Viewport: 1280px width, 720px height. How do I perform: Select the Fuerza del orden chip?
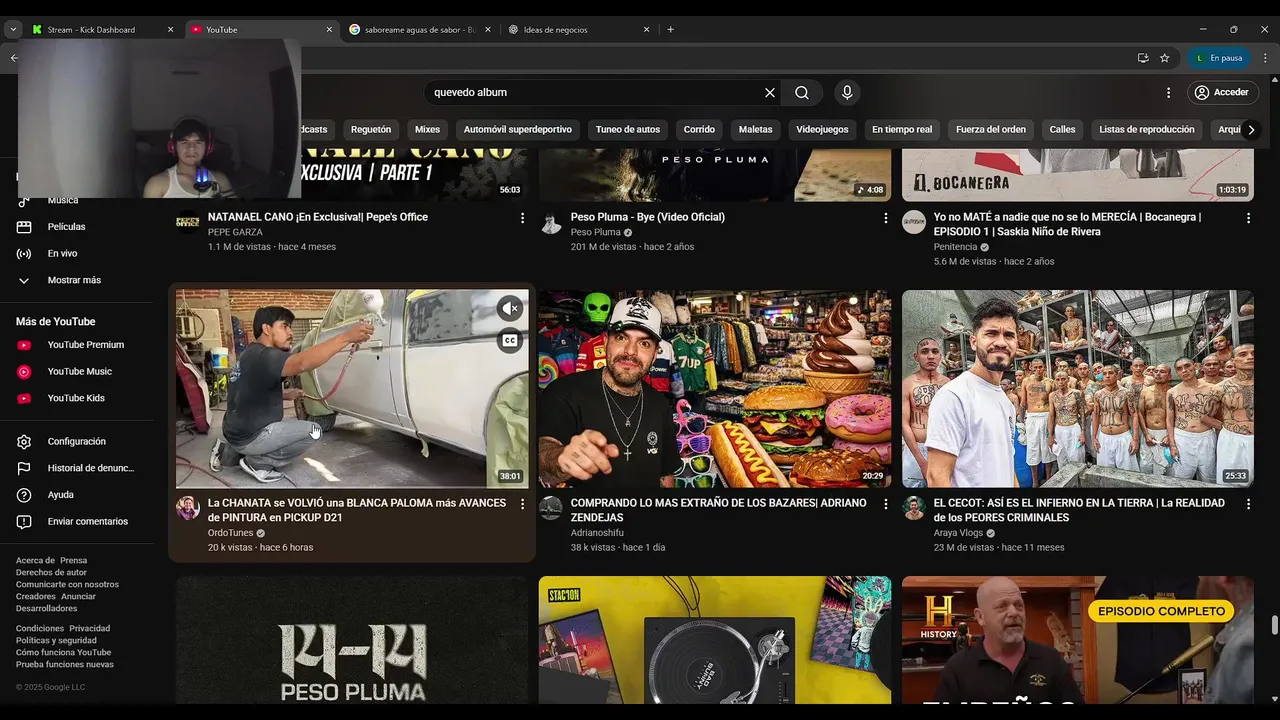[x=991, y=129]
